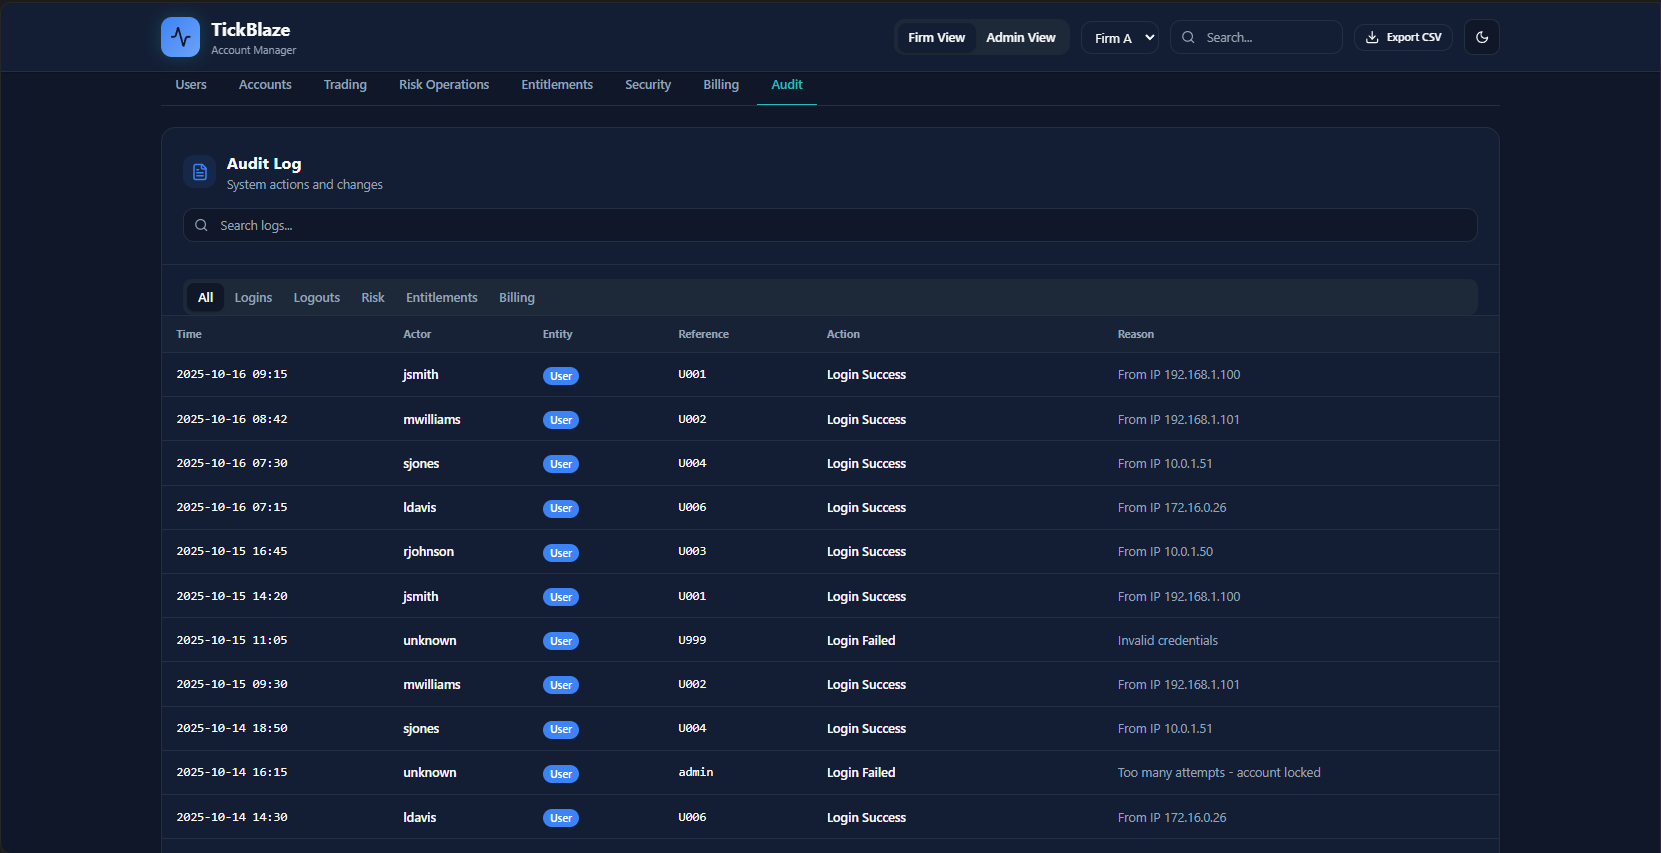Open the Security tab

coord(647,85)
